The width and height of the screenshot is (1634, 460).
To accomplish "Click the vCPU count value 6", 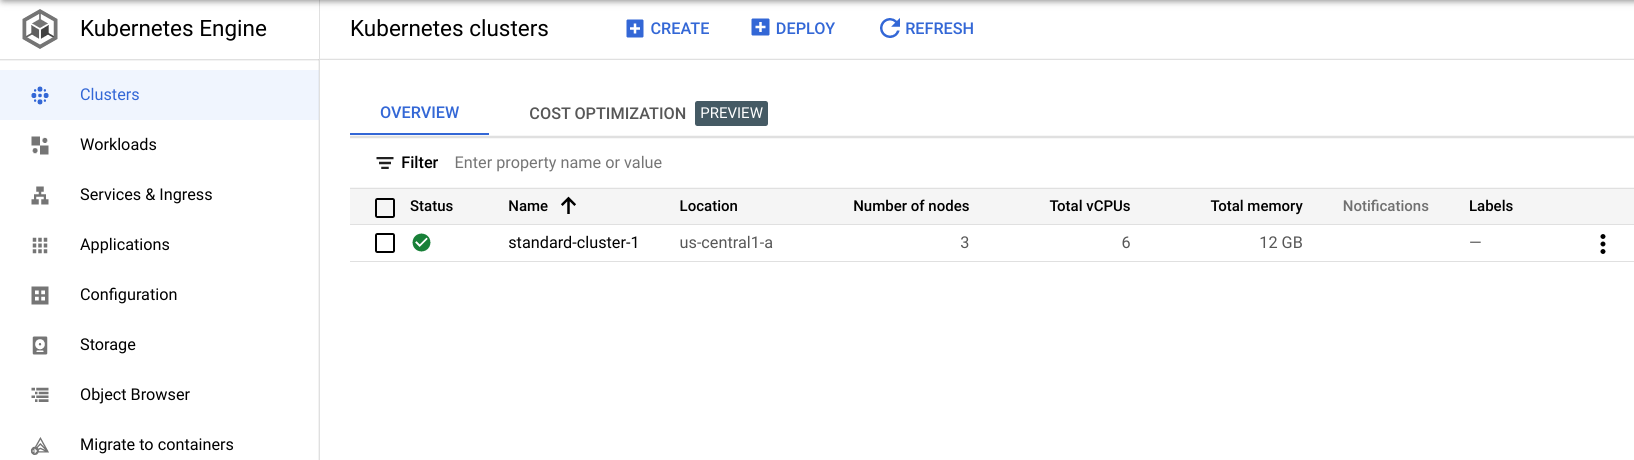I will tap(1125, 242).
